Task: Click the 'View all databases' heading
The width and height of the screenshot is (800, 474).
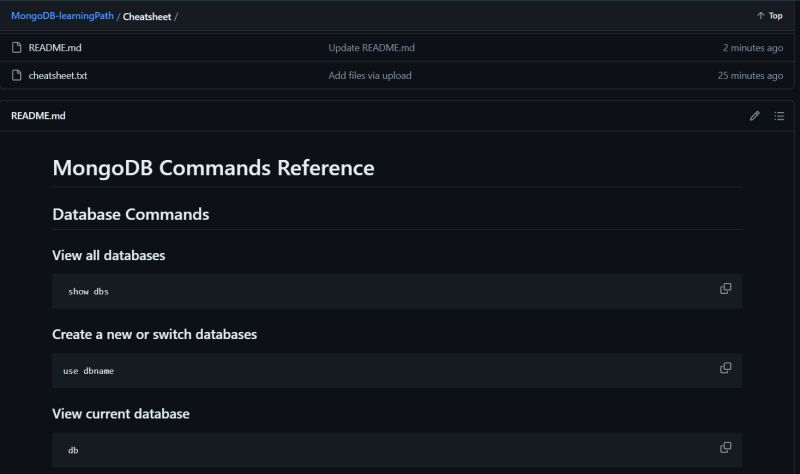Action: click(109, 255)
